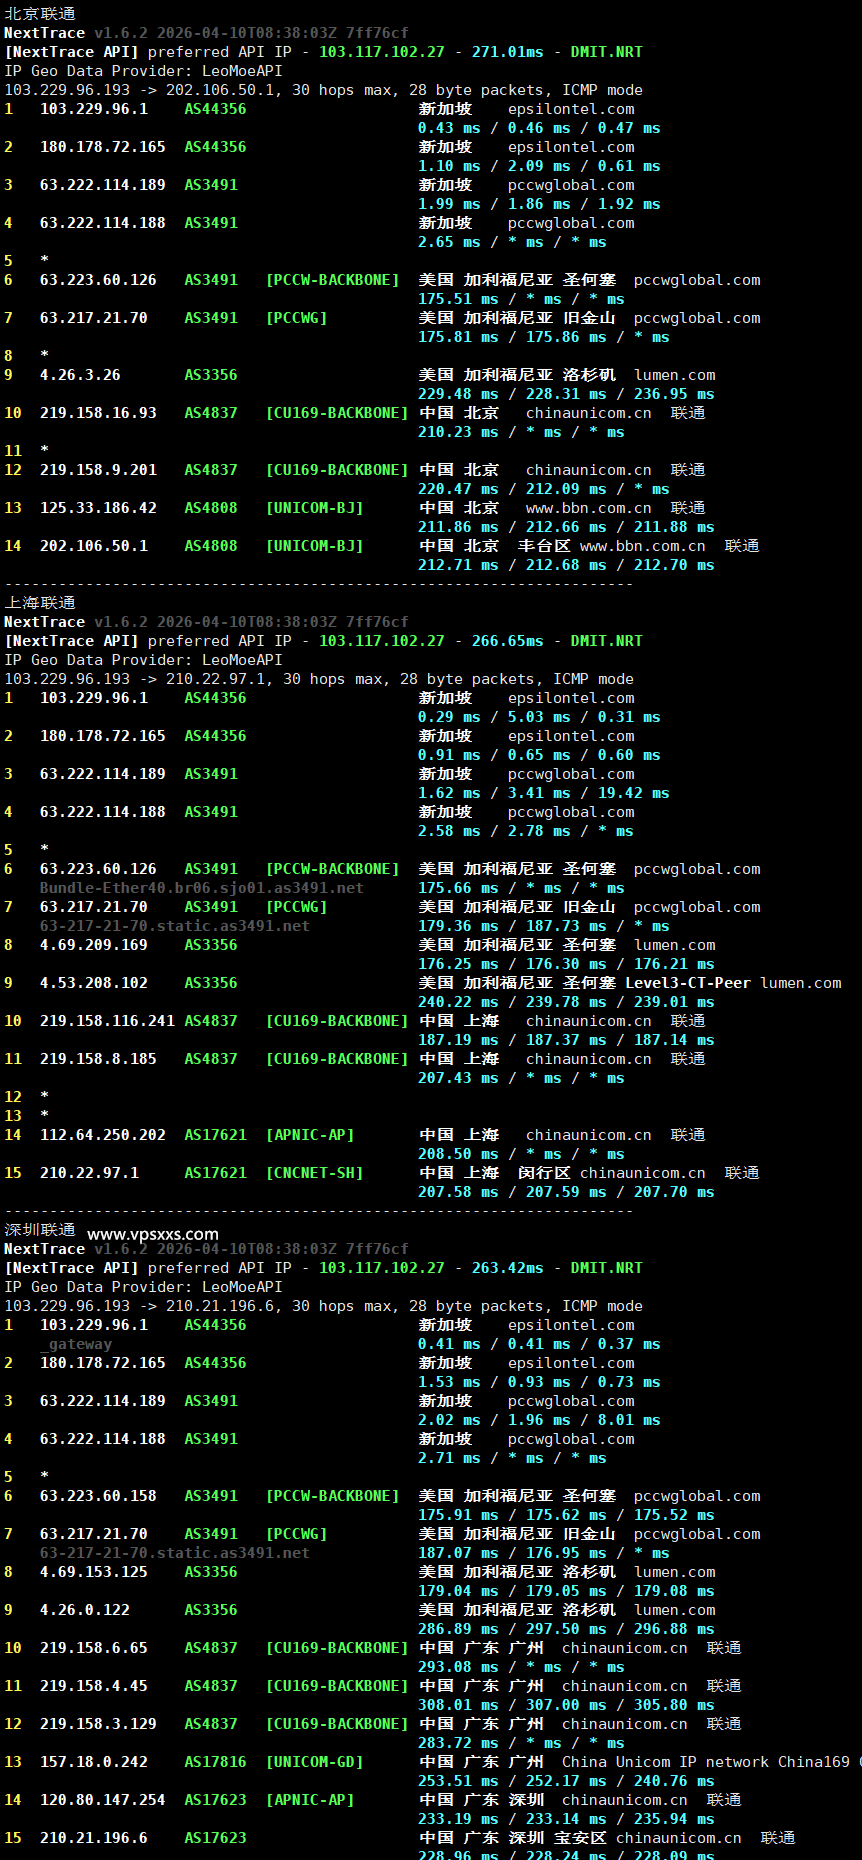Select the IP address 4.69.209.169
The image size is (862, 1860).
pos(94,945)
